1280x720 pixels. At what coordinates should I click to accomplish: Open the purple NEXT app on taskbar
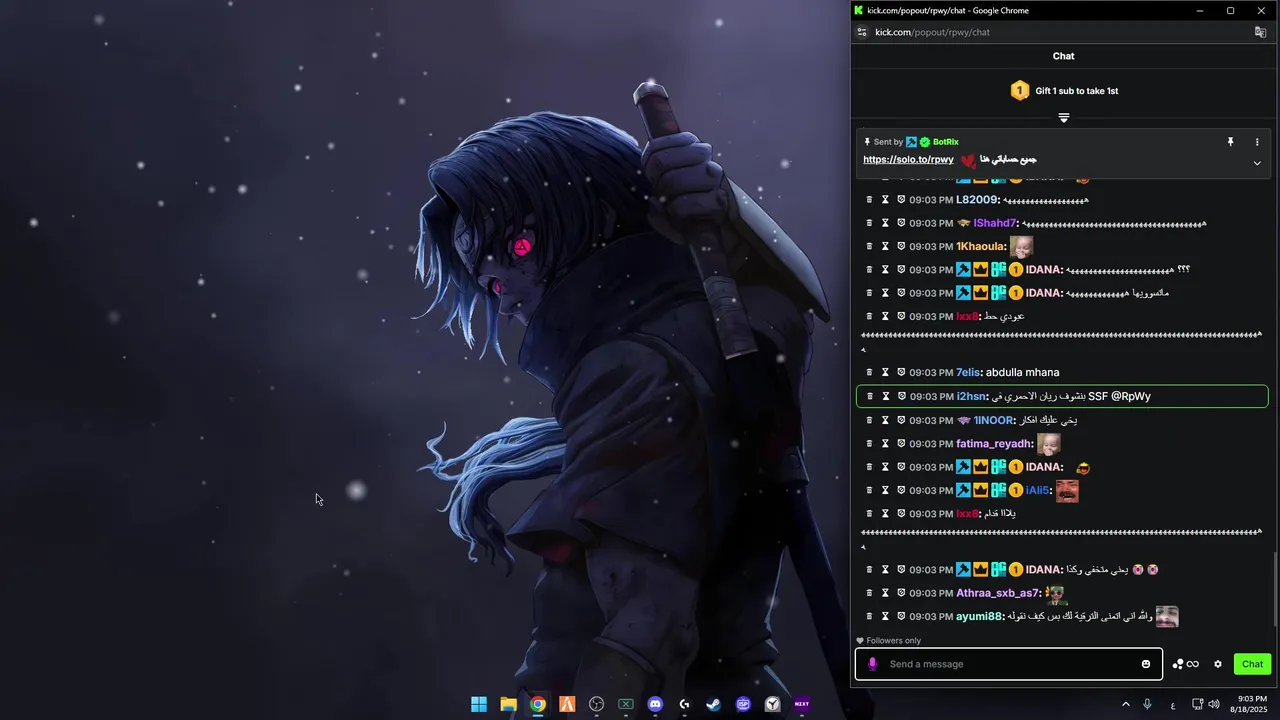[x=802, y=704]
